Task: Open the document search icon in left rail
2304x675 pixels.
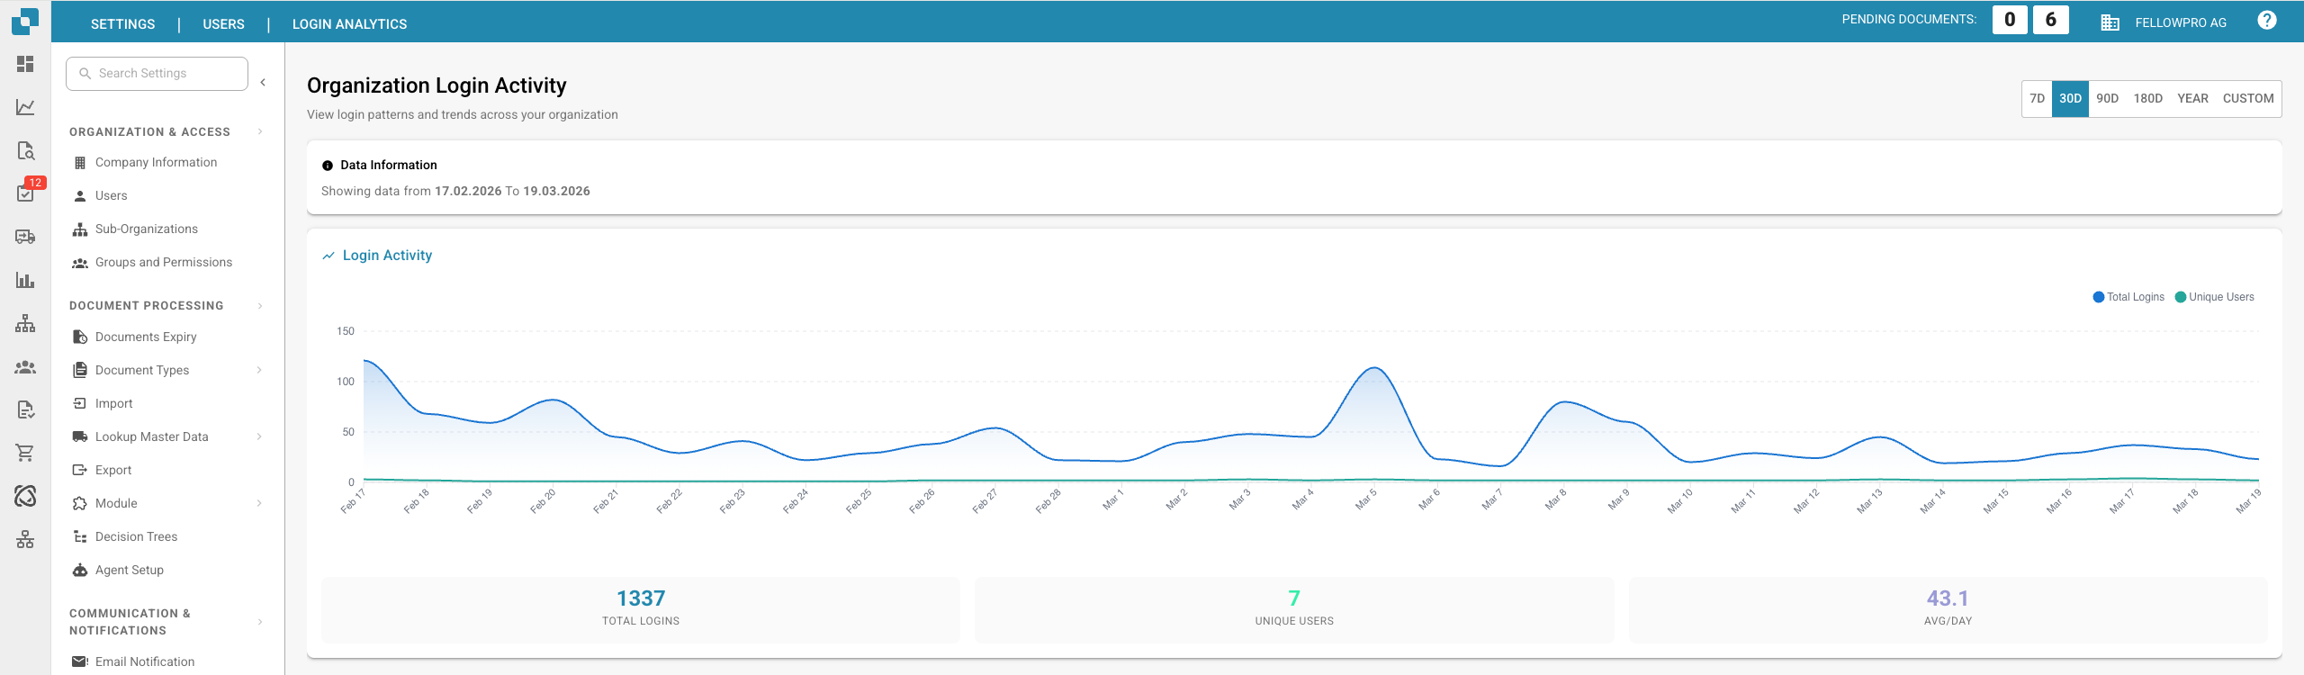Action: click(x=25, y=151)
